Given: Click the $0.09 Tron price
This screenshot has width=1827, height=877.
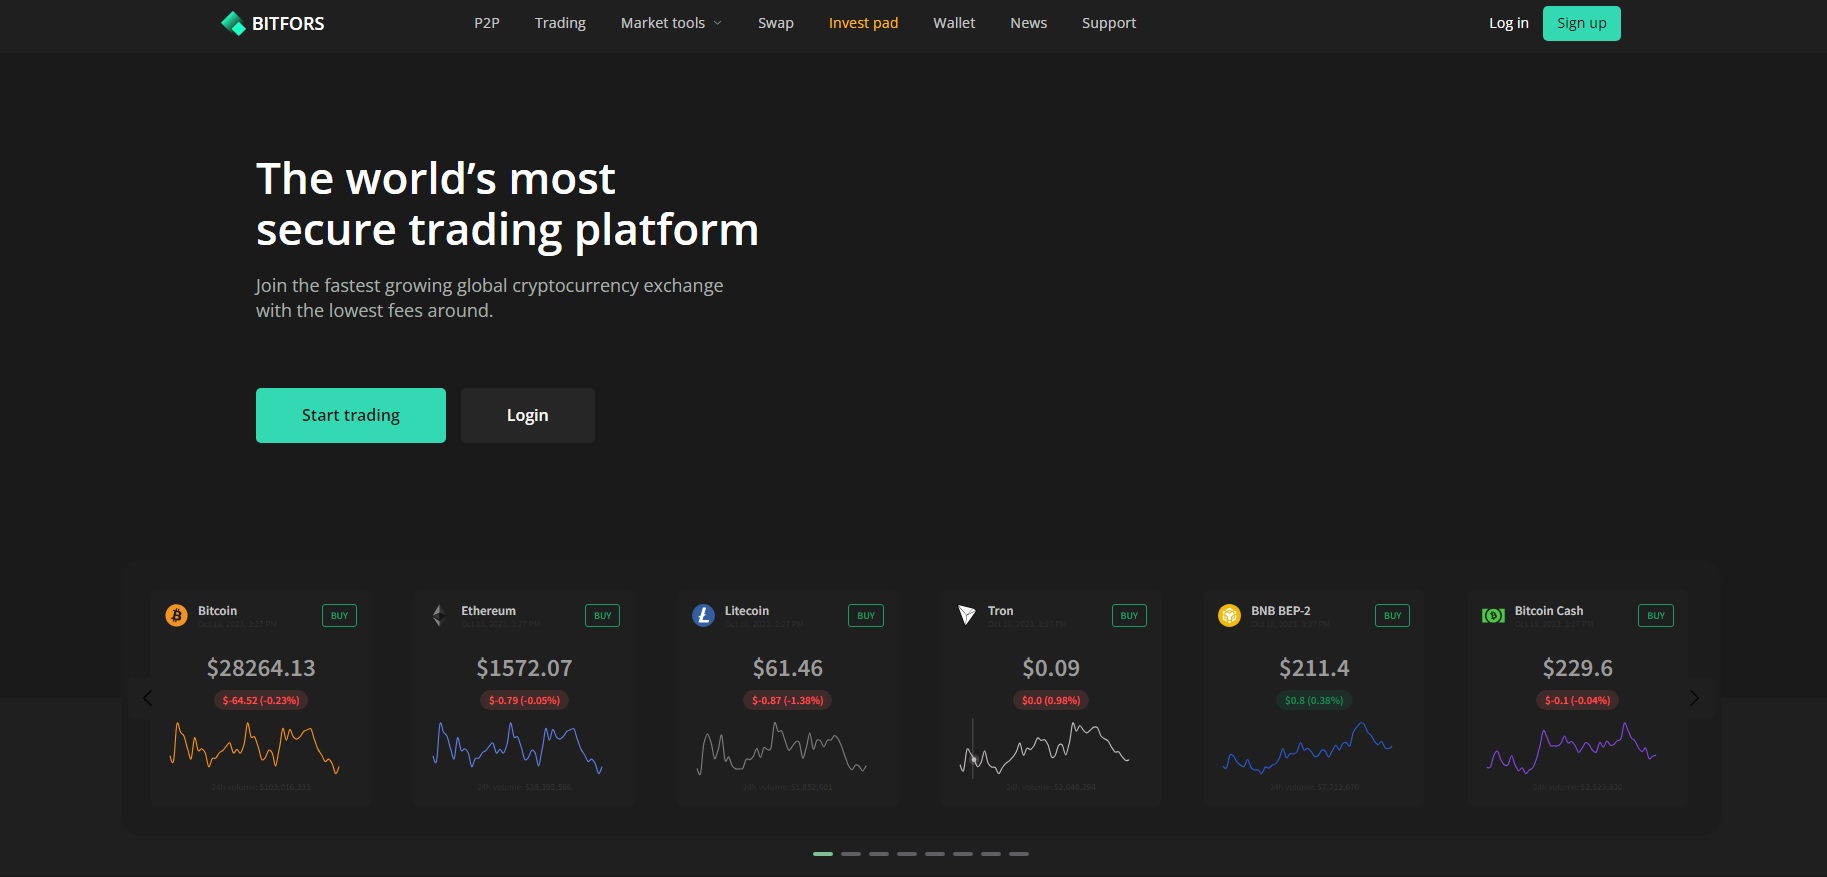Looking at the screenshot, I should click(x=1051, y=668).
